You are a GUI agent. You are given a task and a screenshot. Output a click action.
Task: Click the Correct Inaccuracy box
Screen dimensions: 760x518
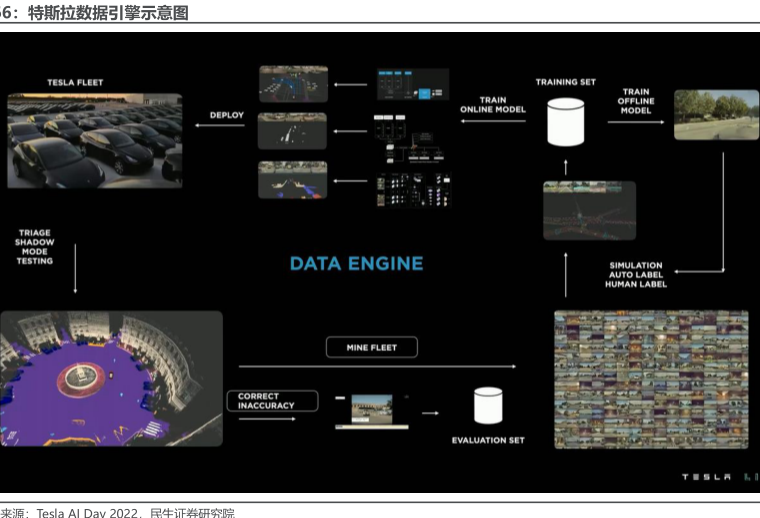click(x=272, y=401)
